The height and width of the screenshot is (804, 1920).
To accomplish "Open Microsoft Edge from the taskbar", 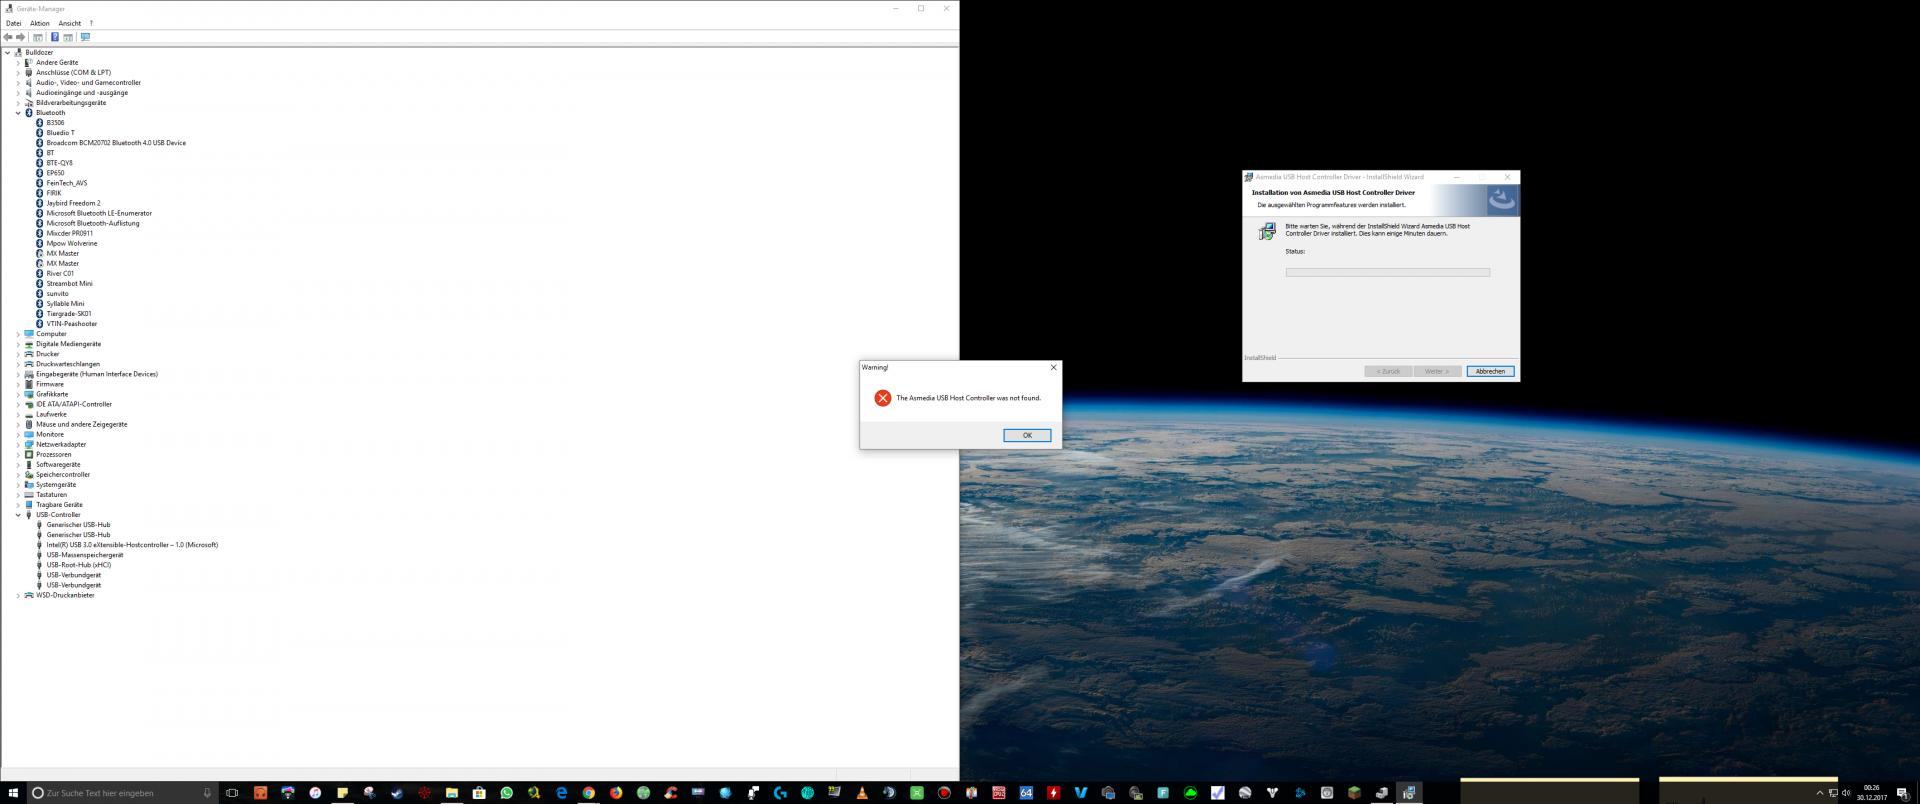I will point(561,793).
